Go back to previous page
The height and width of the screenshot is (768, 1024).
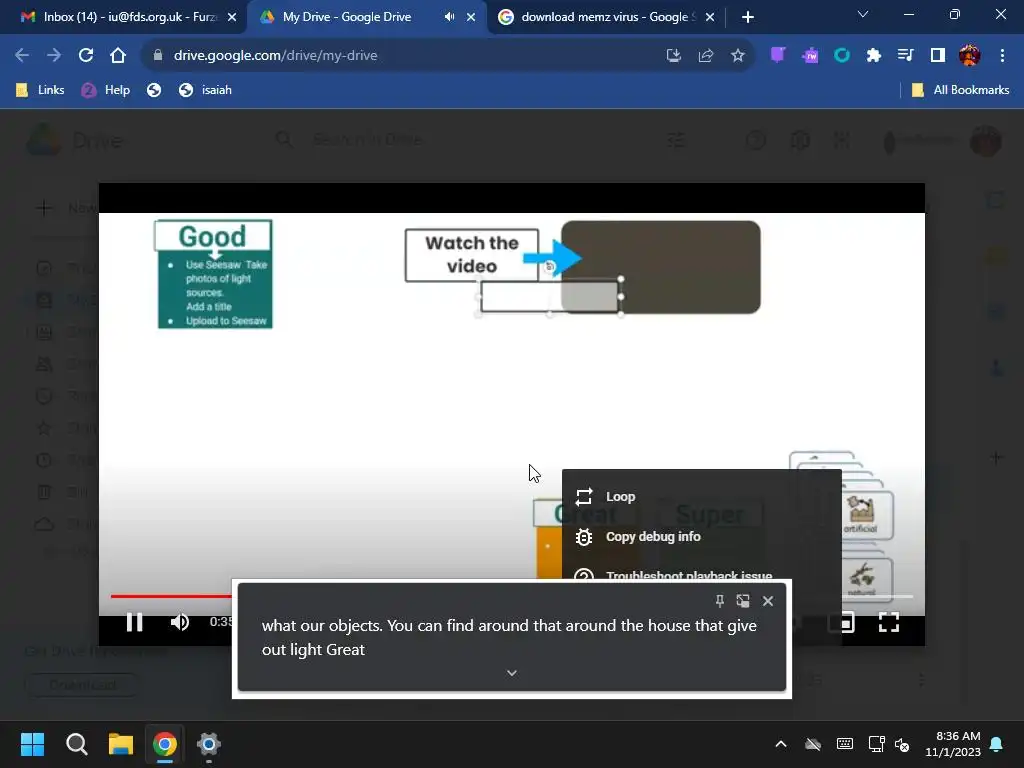(22, 56)
